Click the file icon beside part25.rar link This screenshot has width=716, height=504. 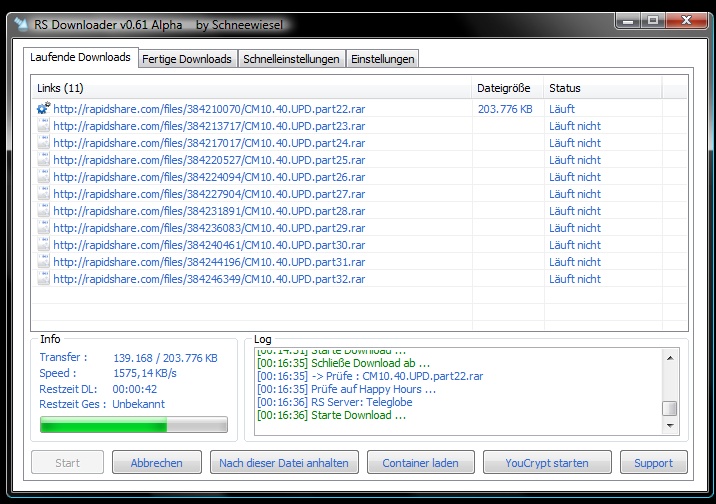point(43,159)
